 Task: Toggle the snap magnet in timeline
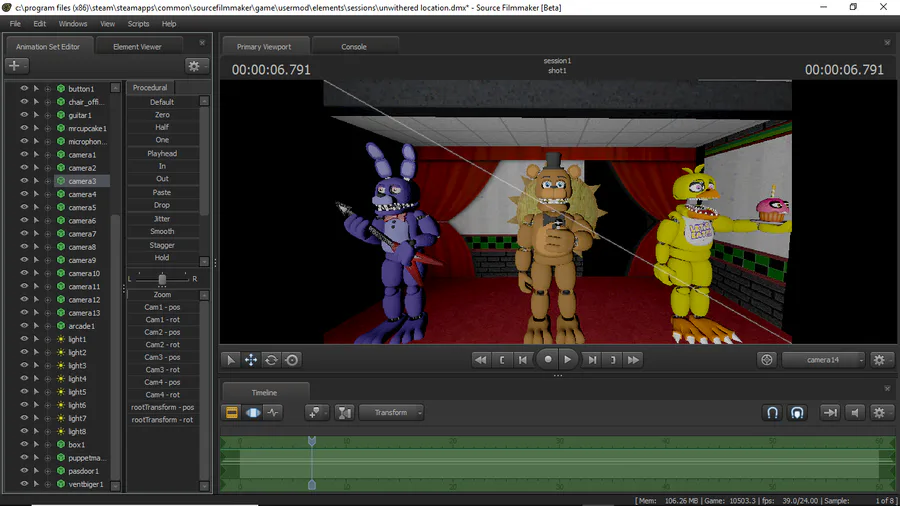pyautogui.click(x=773, y=412)
